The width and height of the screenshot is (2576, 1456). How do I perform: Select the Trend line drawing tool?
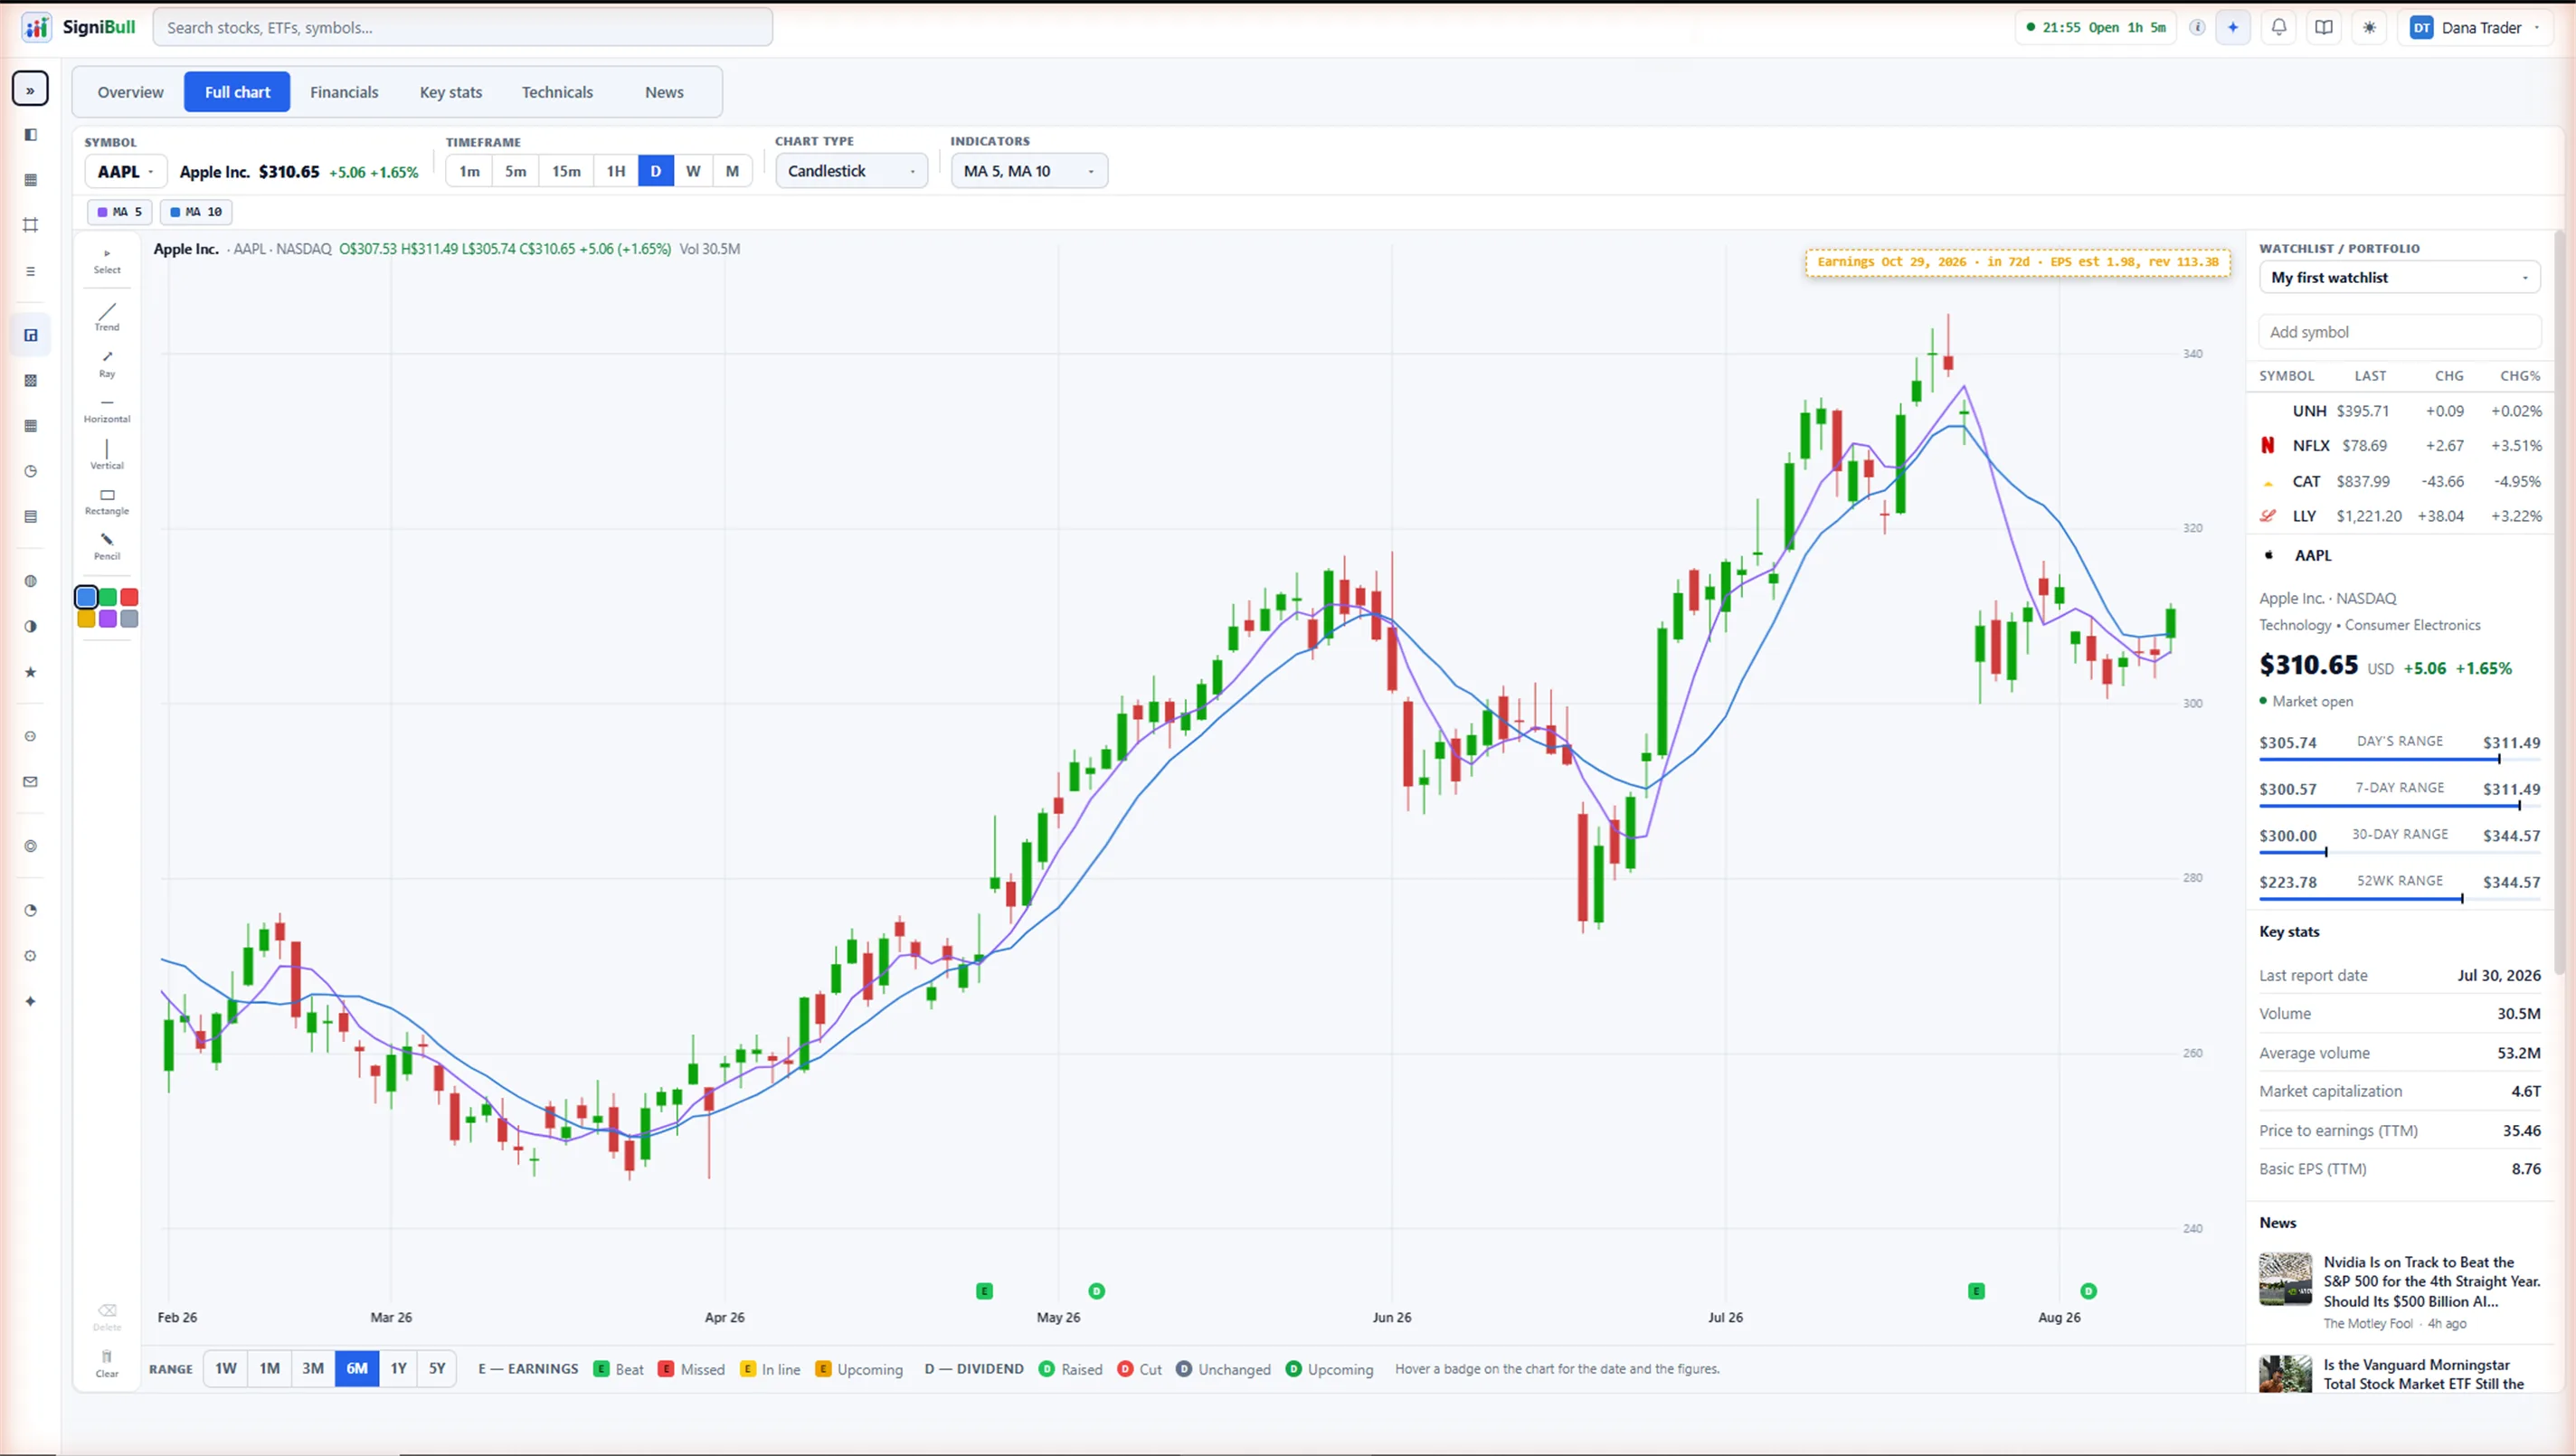coord(107,317)
